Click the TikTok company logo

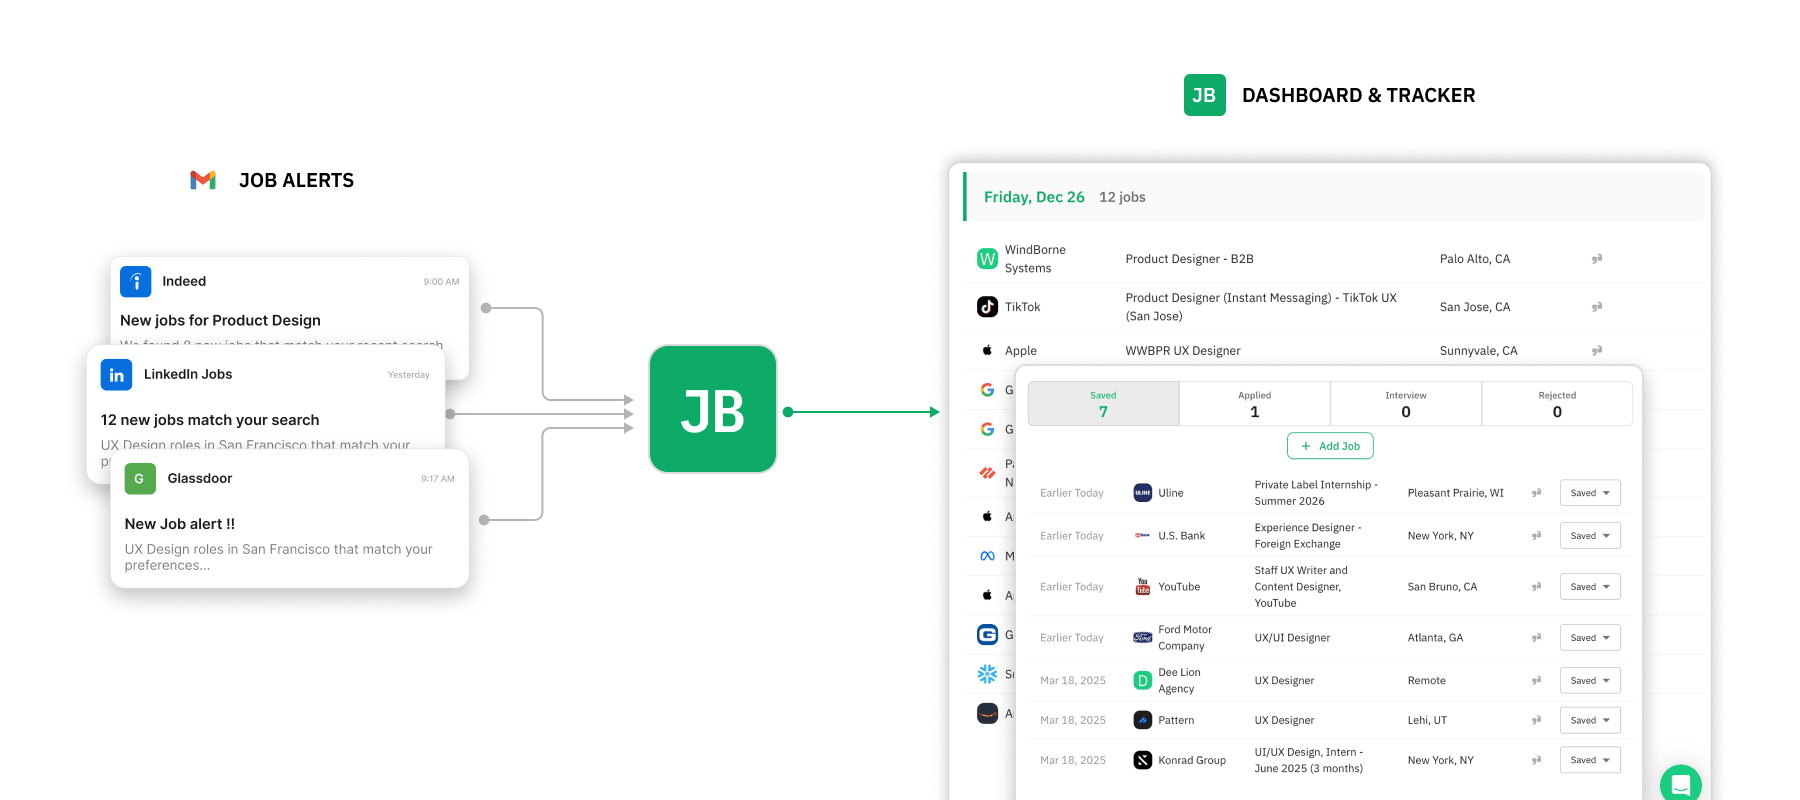pos(987,307)
